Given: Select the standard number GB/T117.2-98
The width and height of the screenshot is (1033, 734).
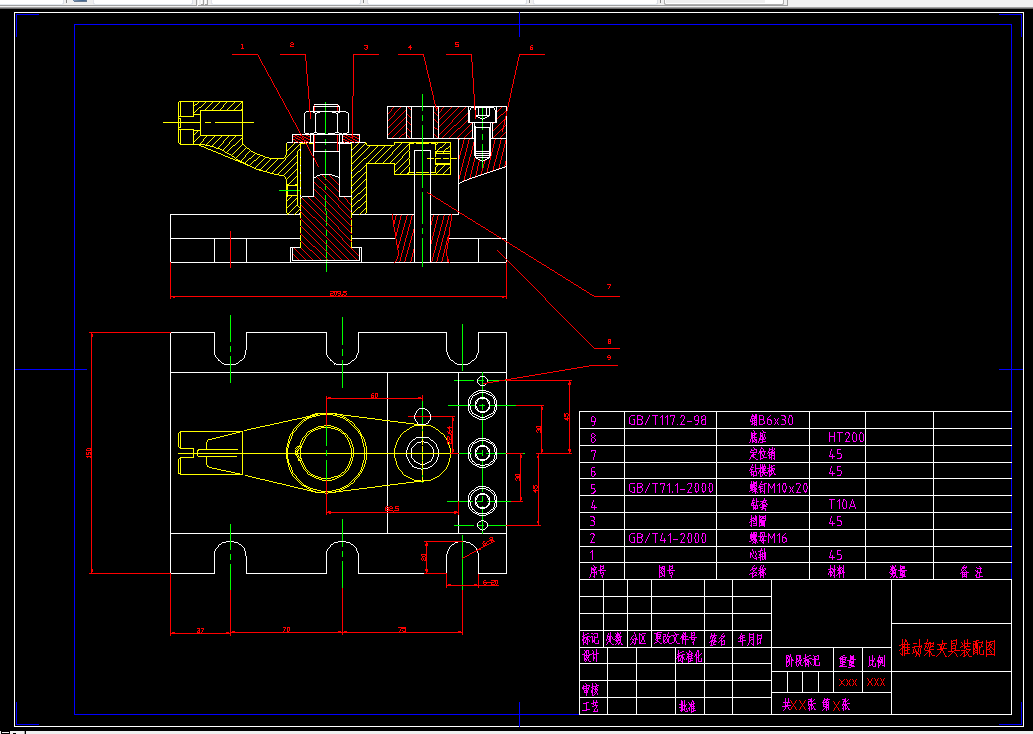Looking at the screenshot, I should [667, 420].
